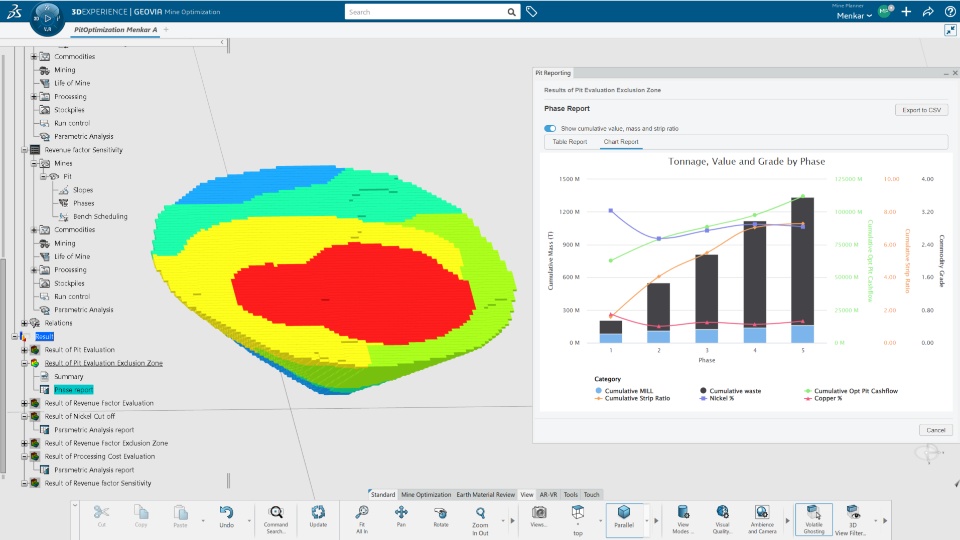Collapse the Revenue factor Sensitivity node
The width and height of the screenshot is (960, 540).
tap(24, 150)
